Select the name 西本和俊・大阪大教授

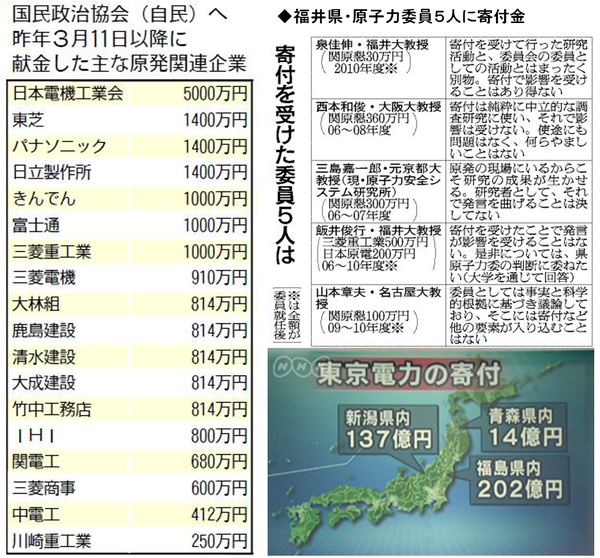pos(378,107)
